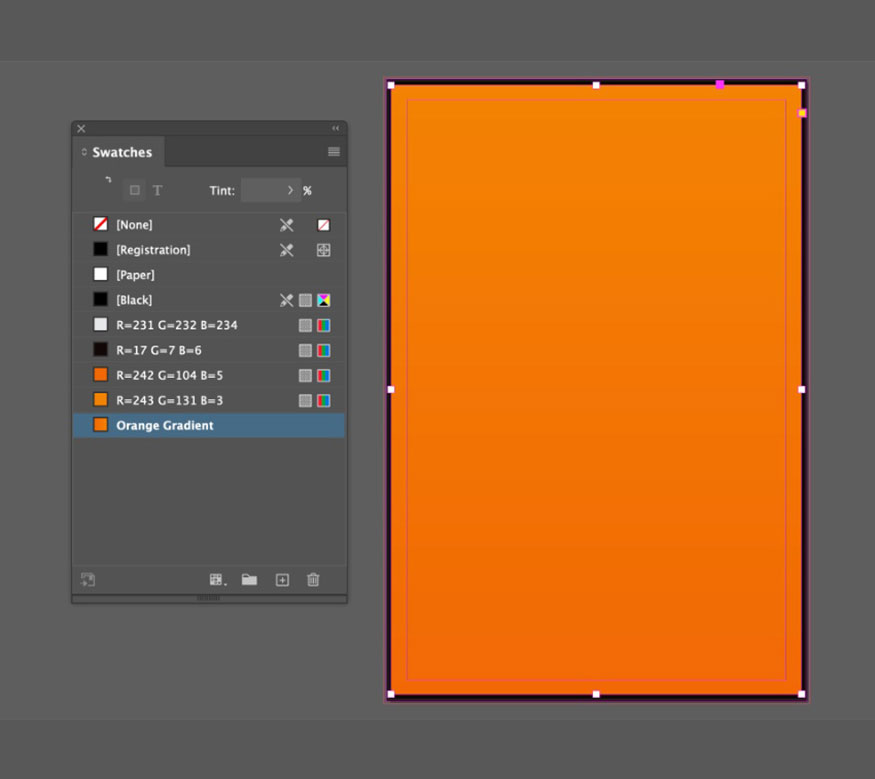Click the Tint percentage input field
Viewport: 875px width, 779px height.
click(261, 190)
